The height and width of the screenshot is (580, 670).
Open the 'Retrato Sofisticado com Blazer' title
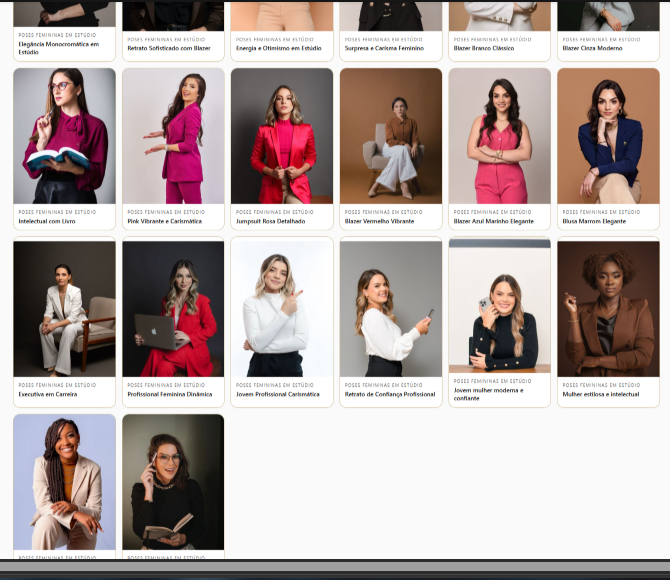coord(169,48)
